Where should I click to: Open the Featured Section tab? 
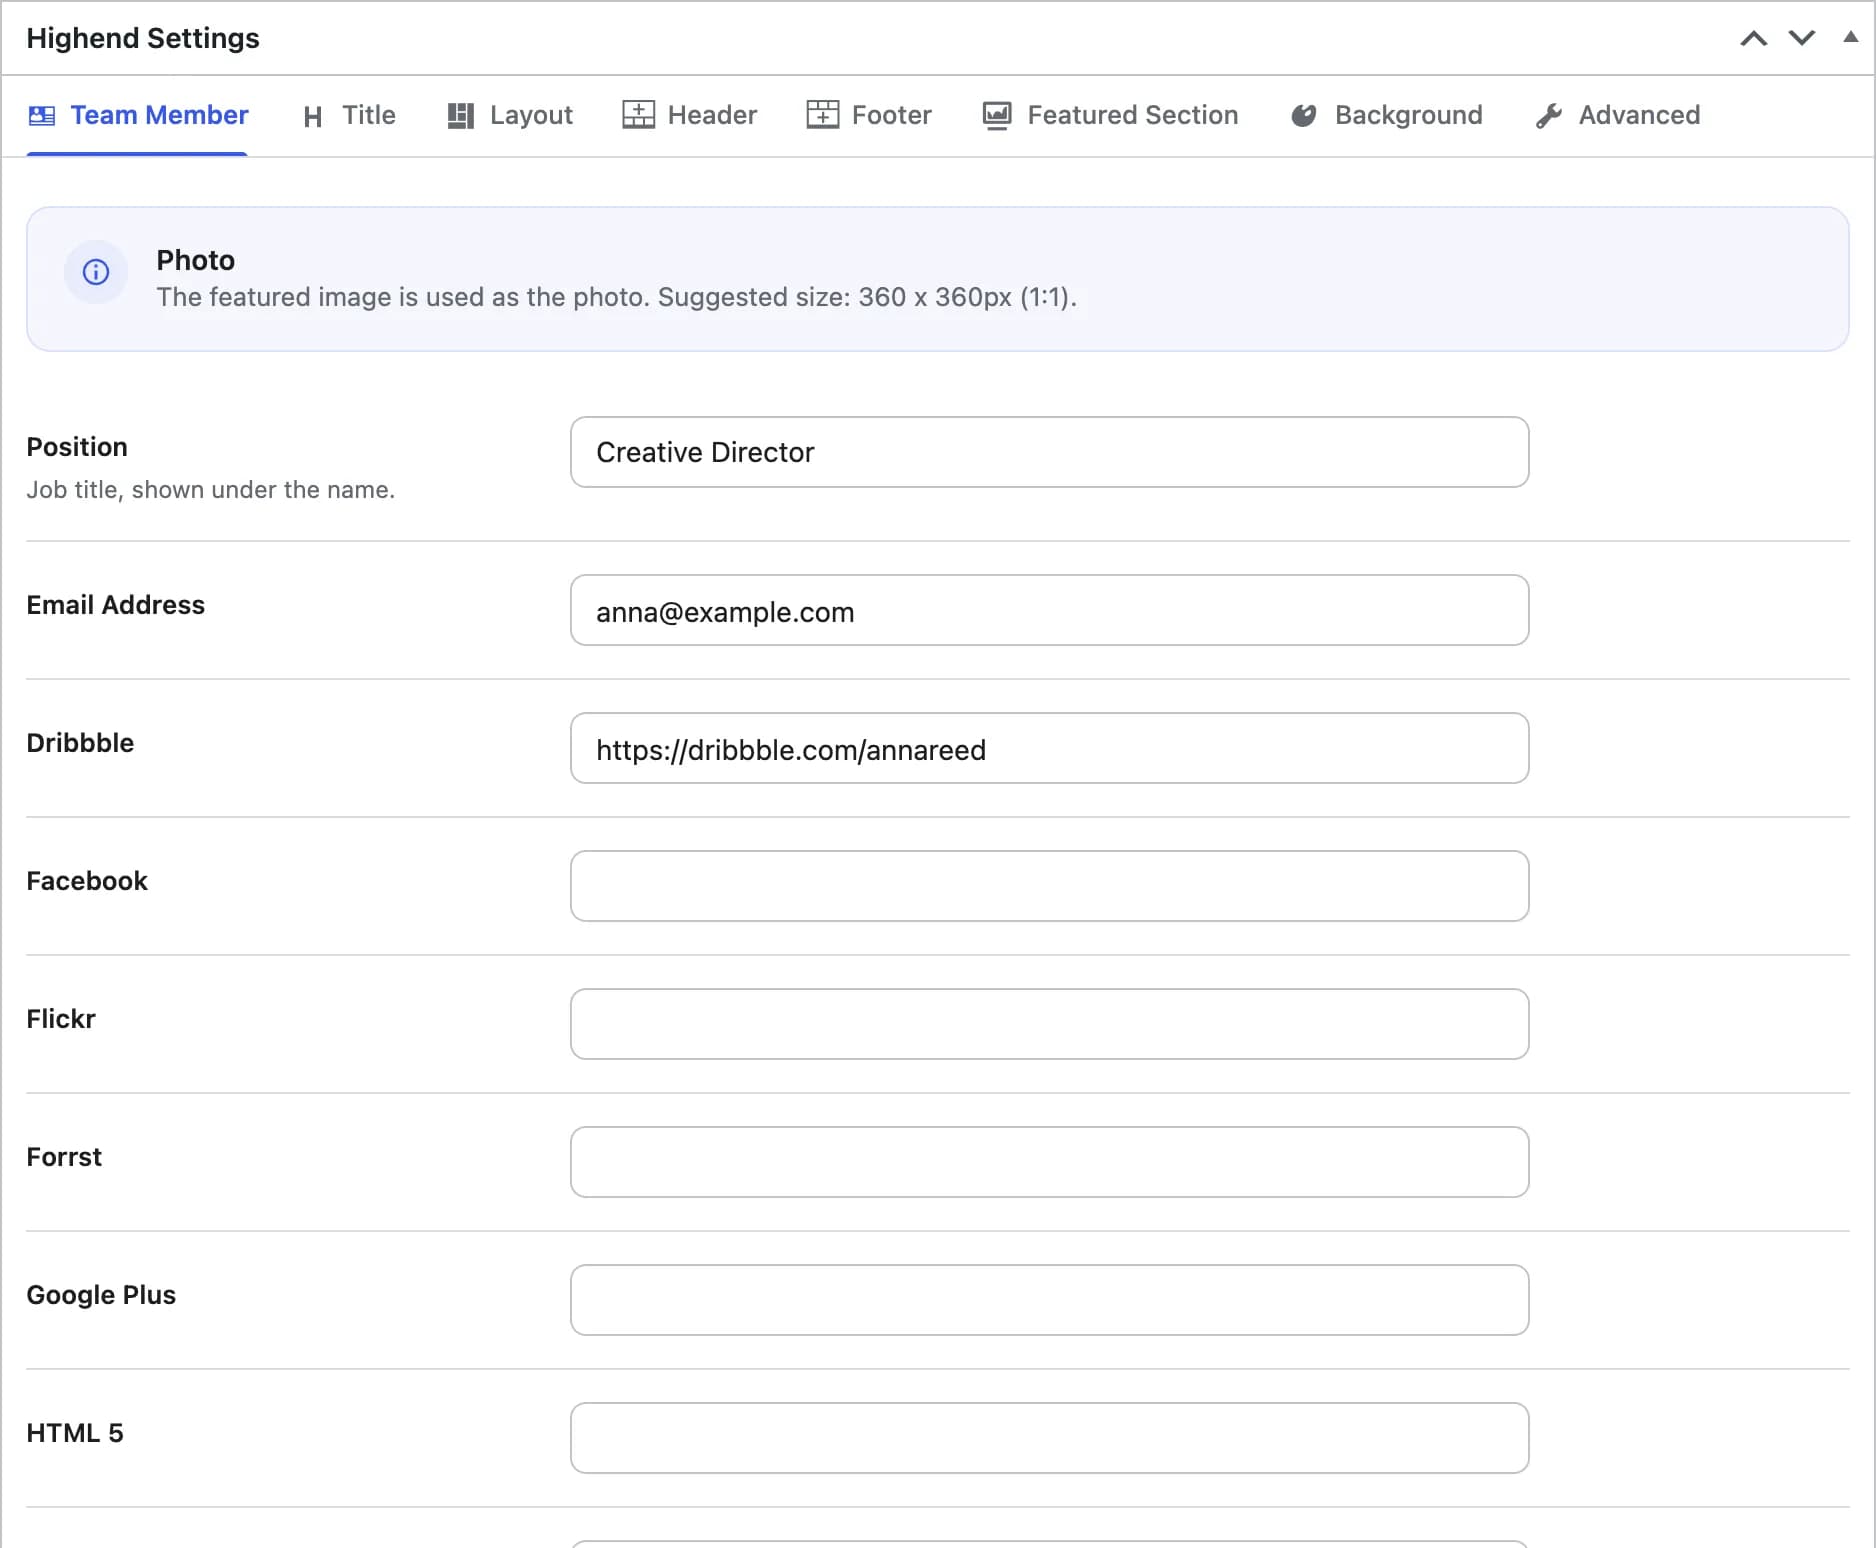(1110, 116)
